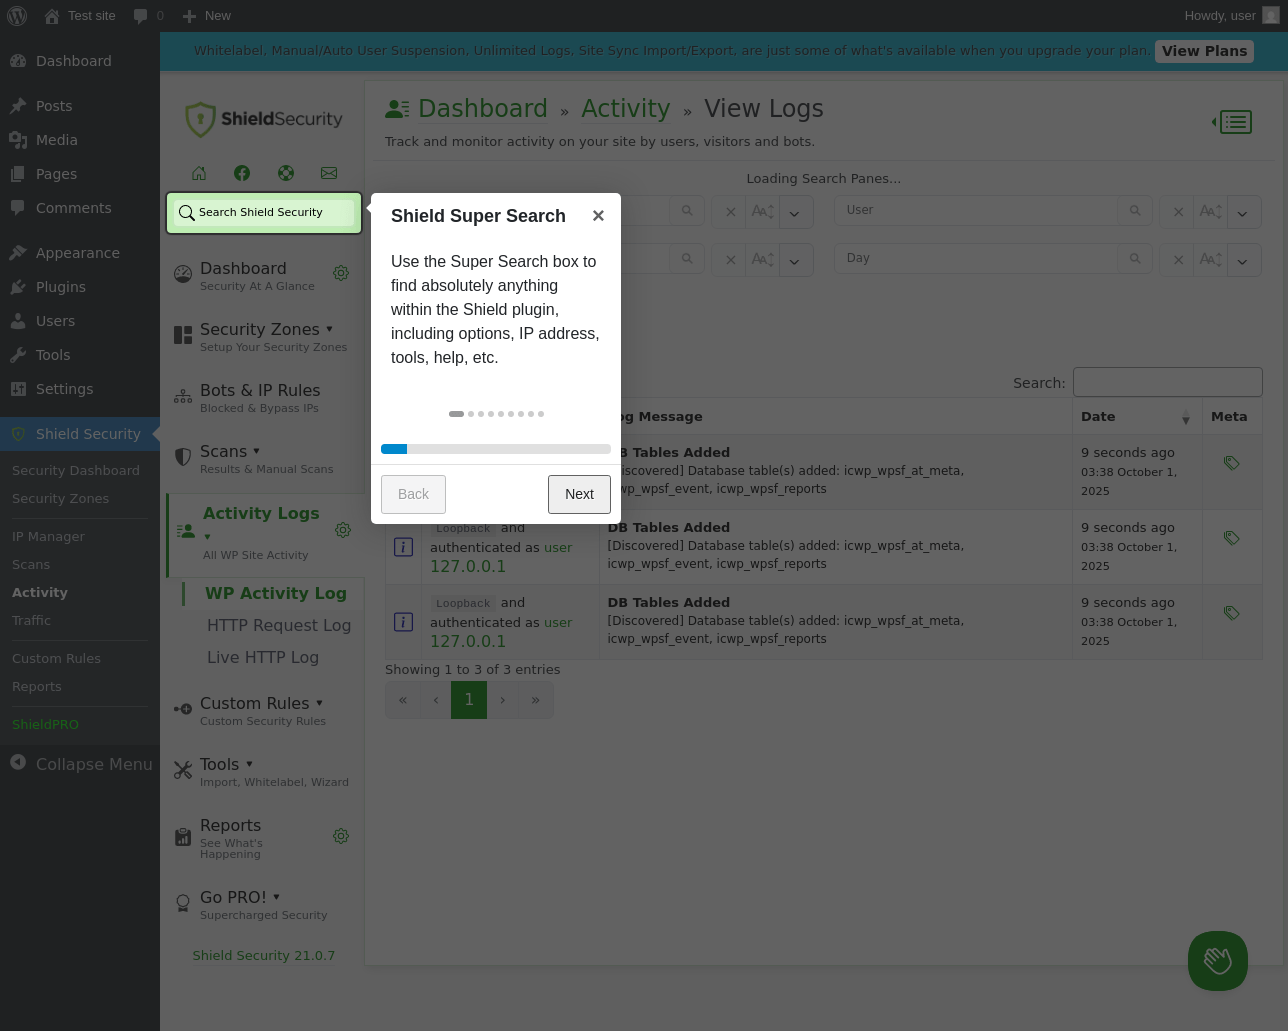Expand the Day search pane dropdown arrow
This screenshot has width=1288, height=1031.
(x=1243, y=260)
